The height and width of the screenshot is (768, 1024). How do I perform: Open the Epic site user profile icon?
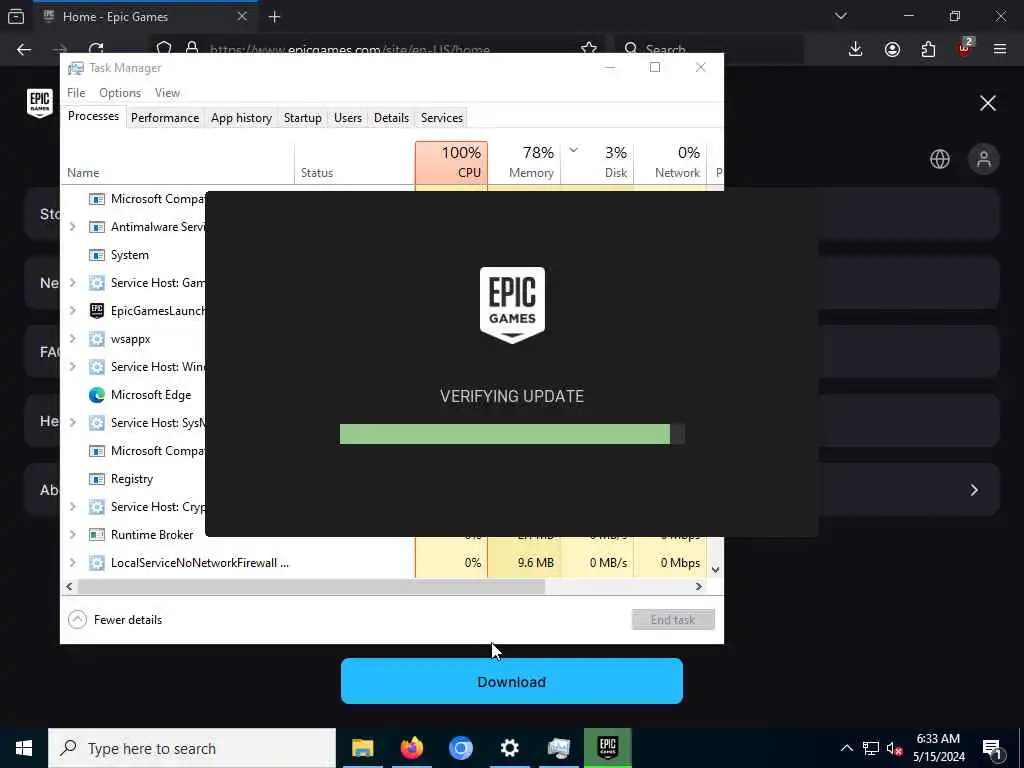(x=984, y=159)
